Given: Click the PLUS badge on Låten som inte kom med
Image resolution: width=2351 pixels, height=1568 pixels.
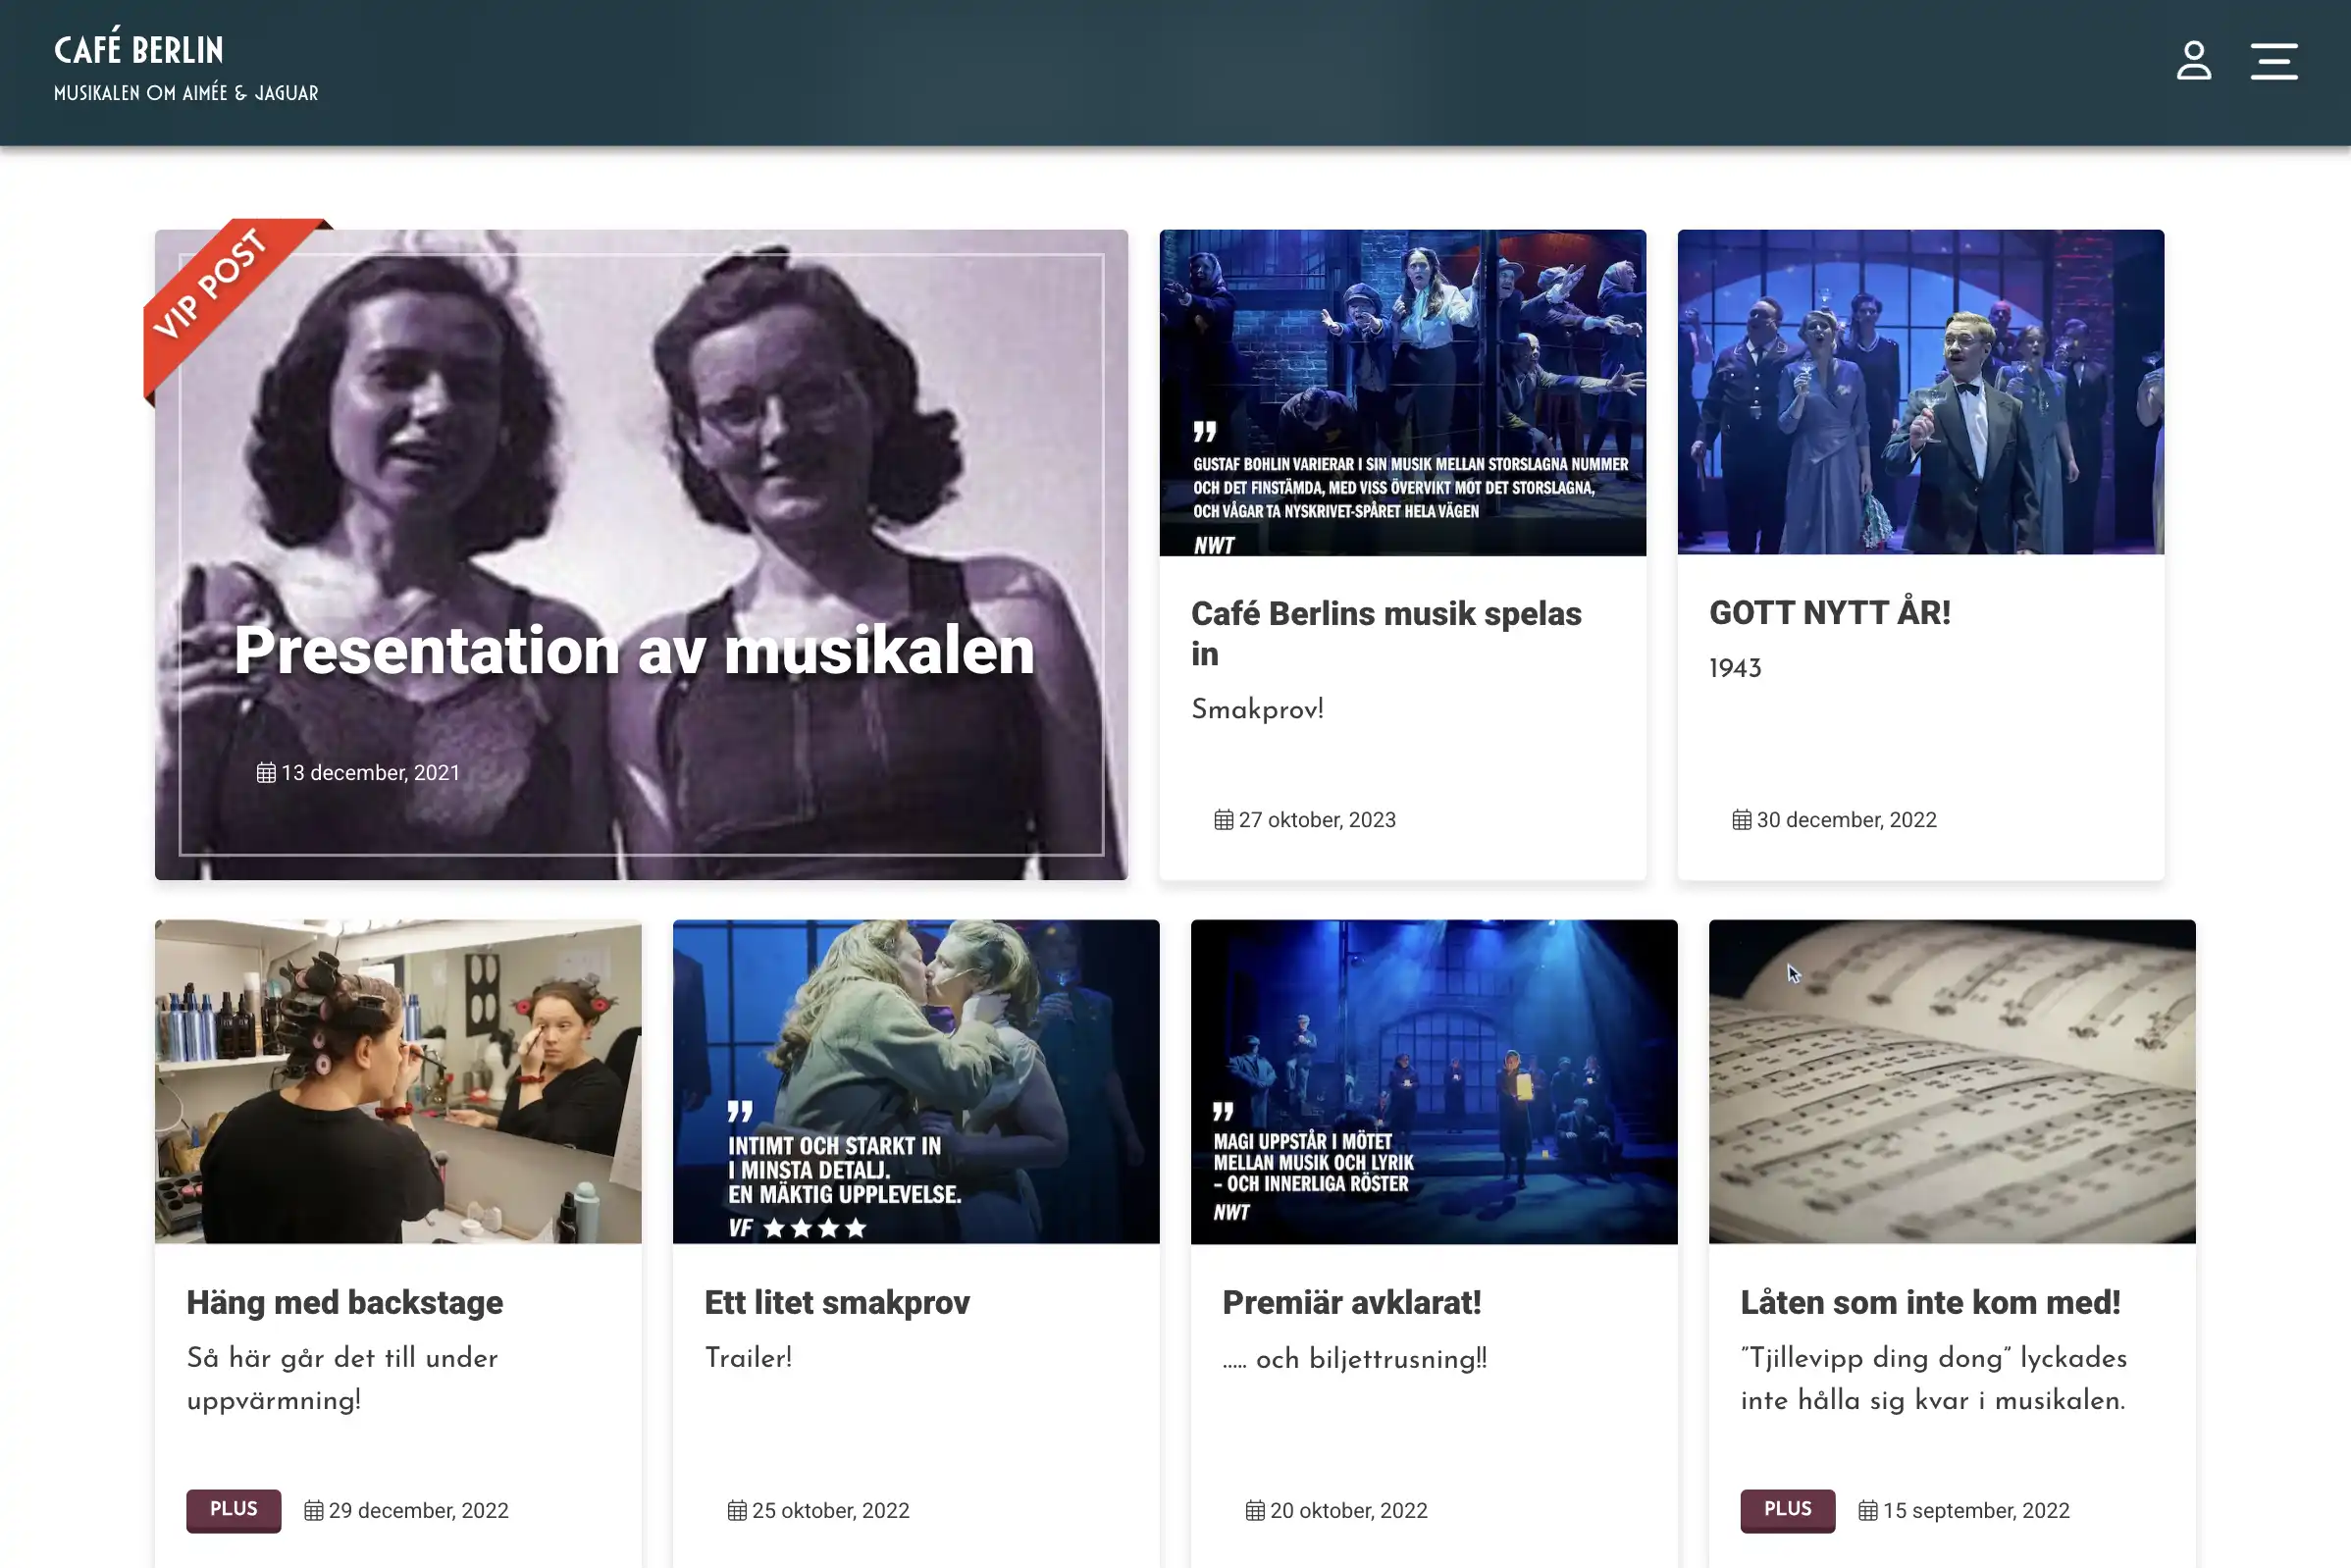Looking at the screenshot, I should [x=1787, y=1509].
